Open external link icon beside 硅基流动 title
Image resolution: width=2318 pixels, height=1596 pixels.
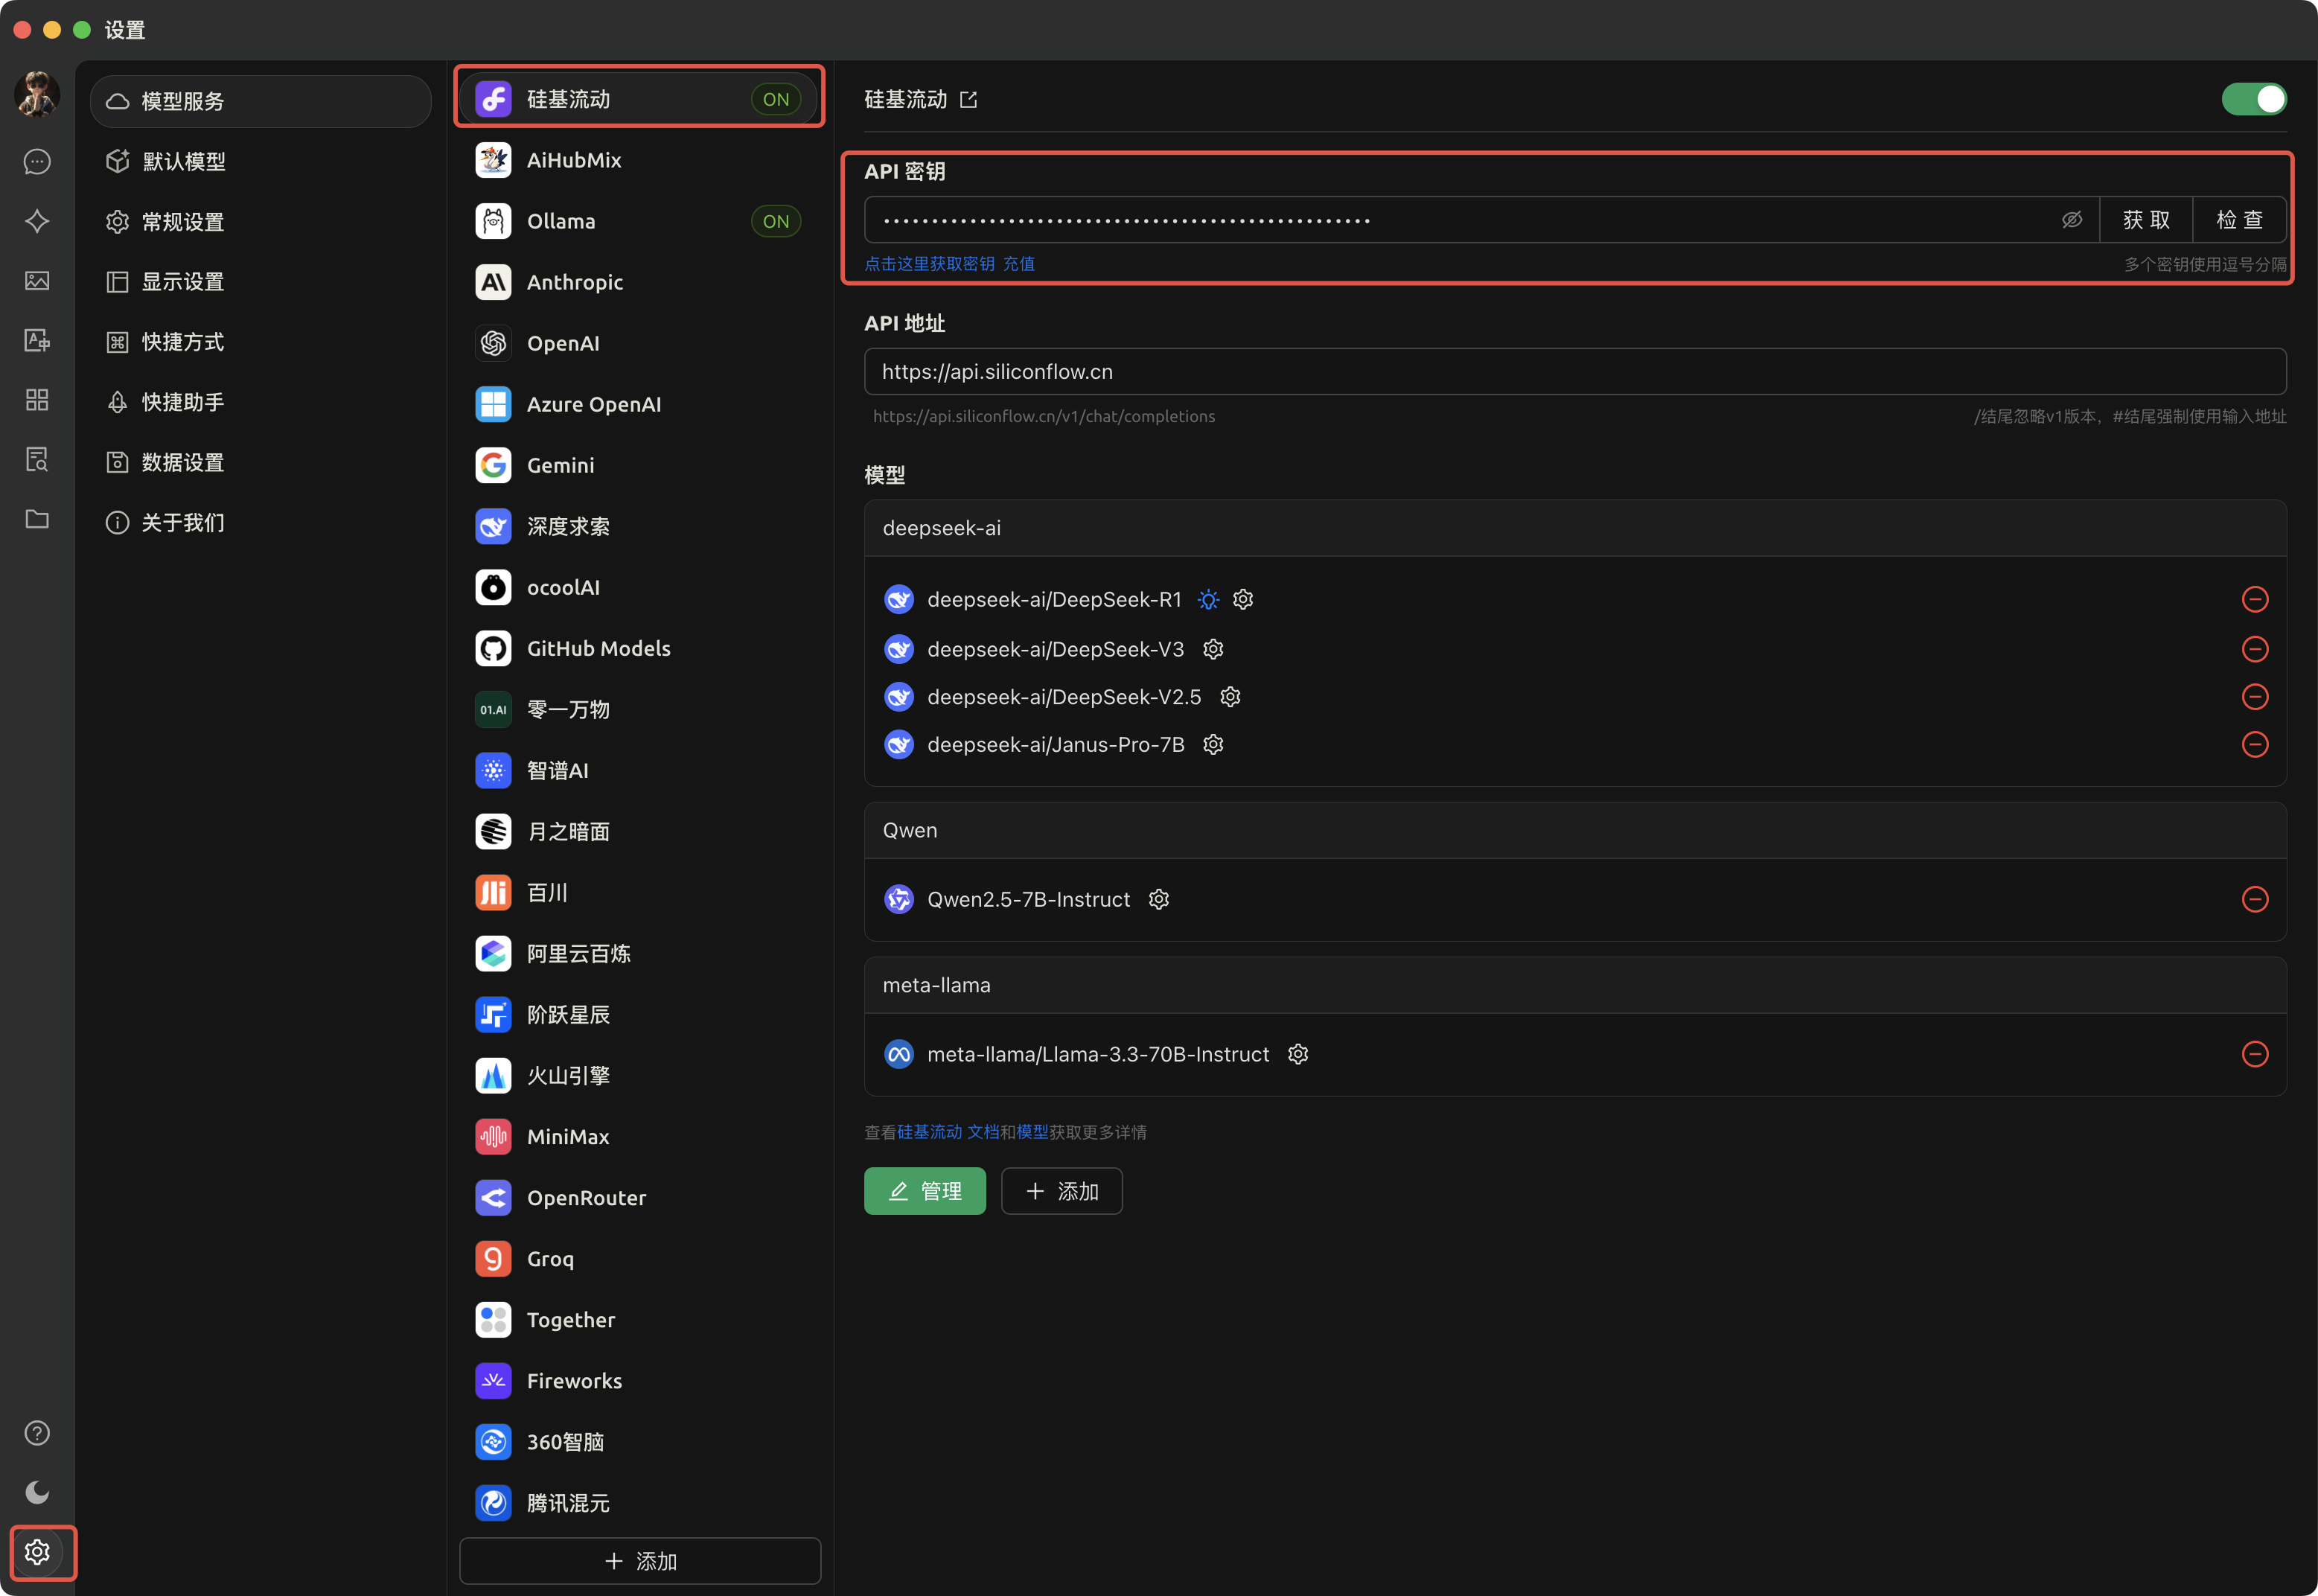(968, 100)
